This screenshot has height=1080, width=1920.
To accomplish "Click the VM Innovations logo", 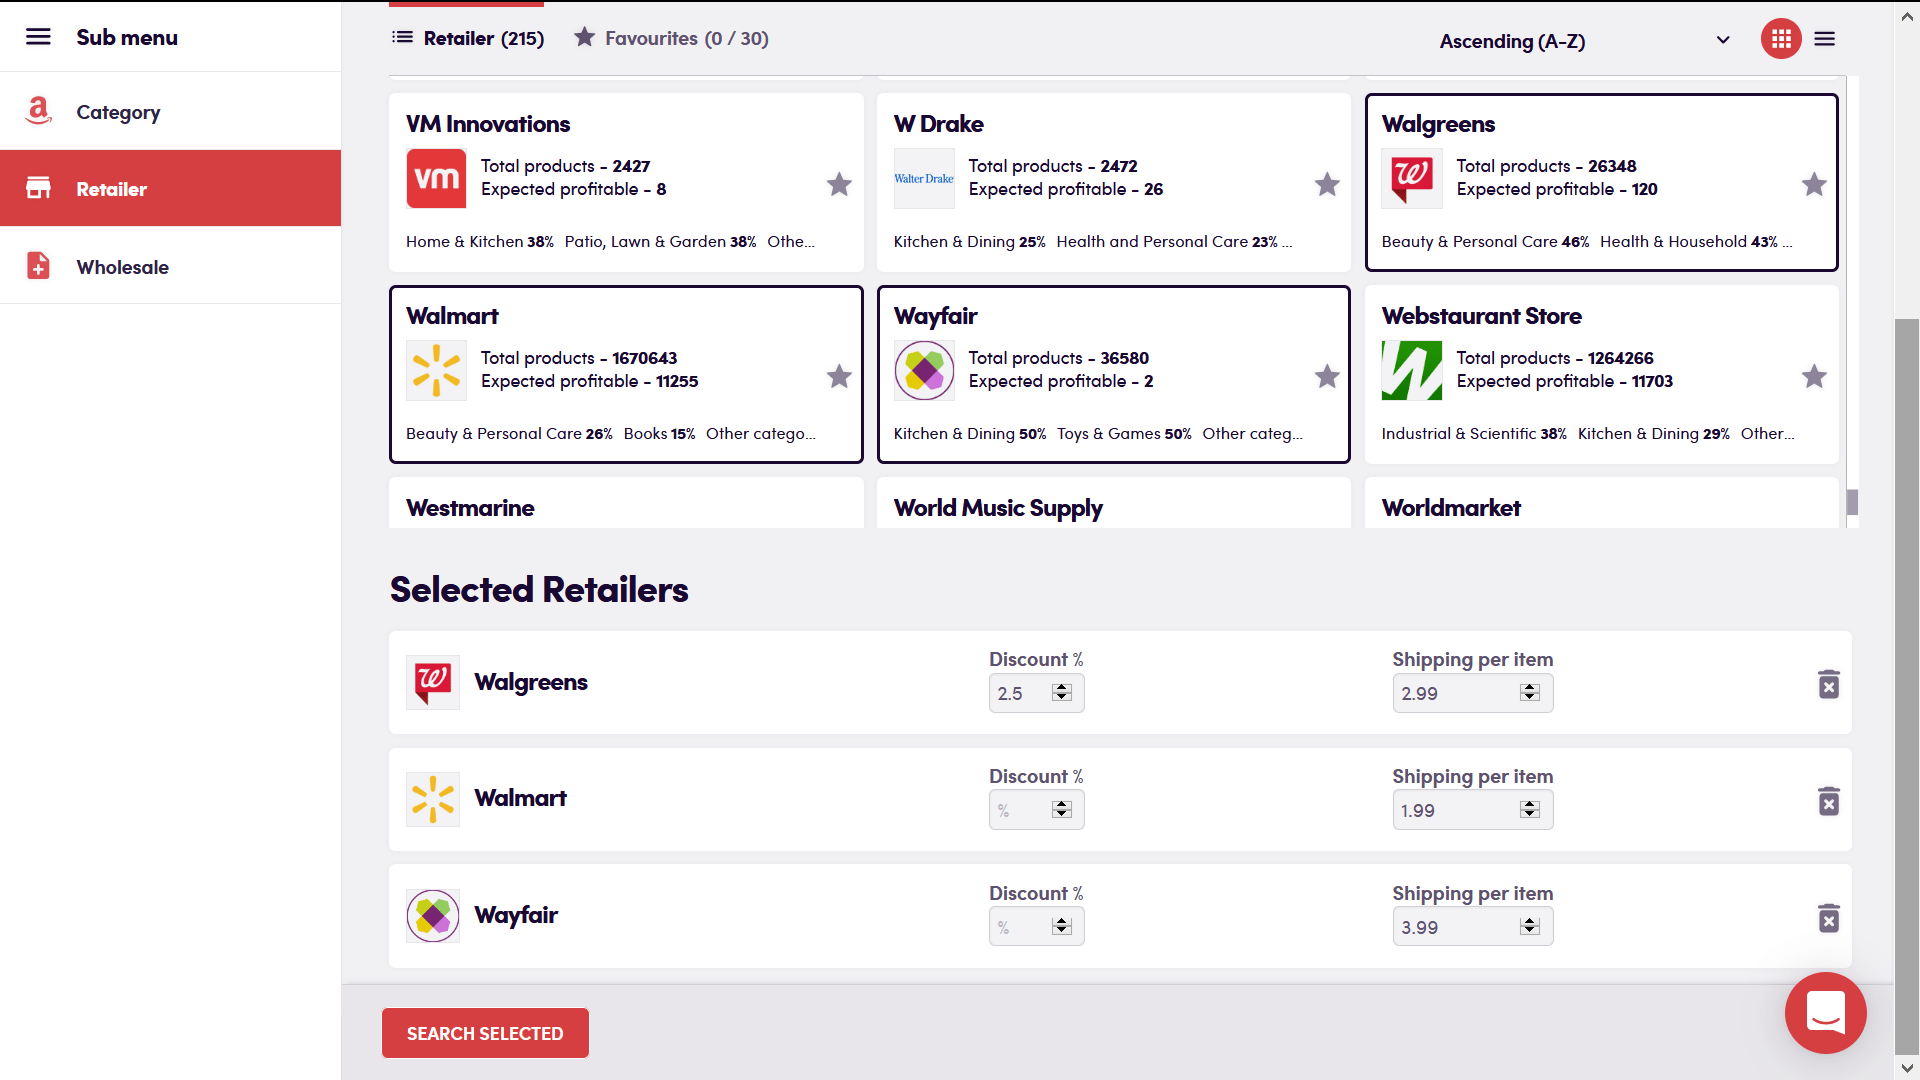I will pyautogui.click(x=436, y=178).
